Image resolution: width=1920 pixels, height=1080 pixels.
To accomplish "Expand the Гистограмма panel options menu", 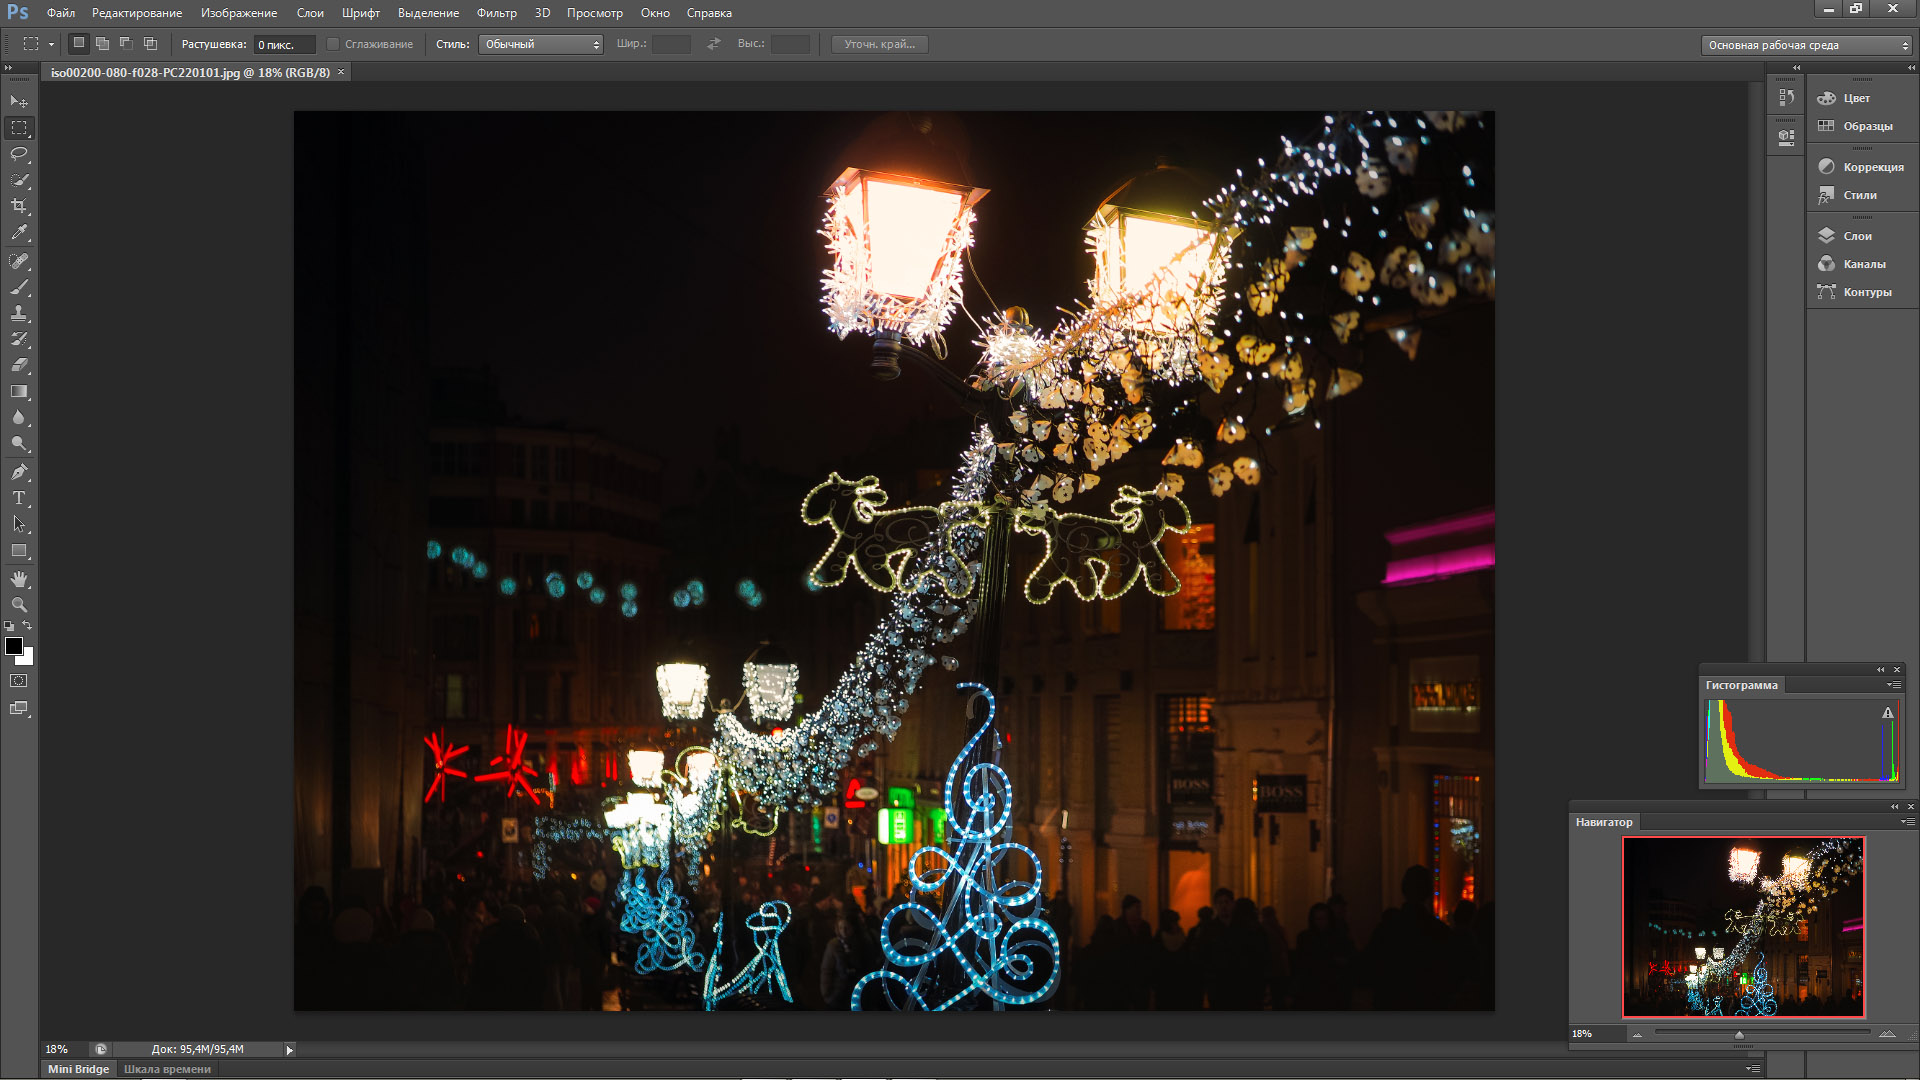I will click(1893, 685).
